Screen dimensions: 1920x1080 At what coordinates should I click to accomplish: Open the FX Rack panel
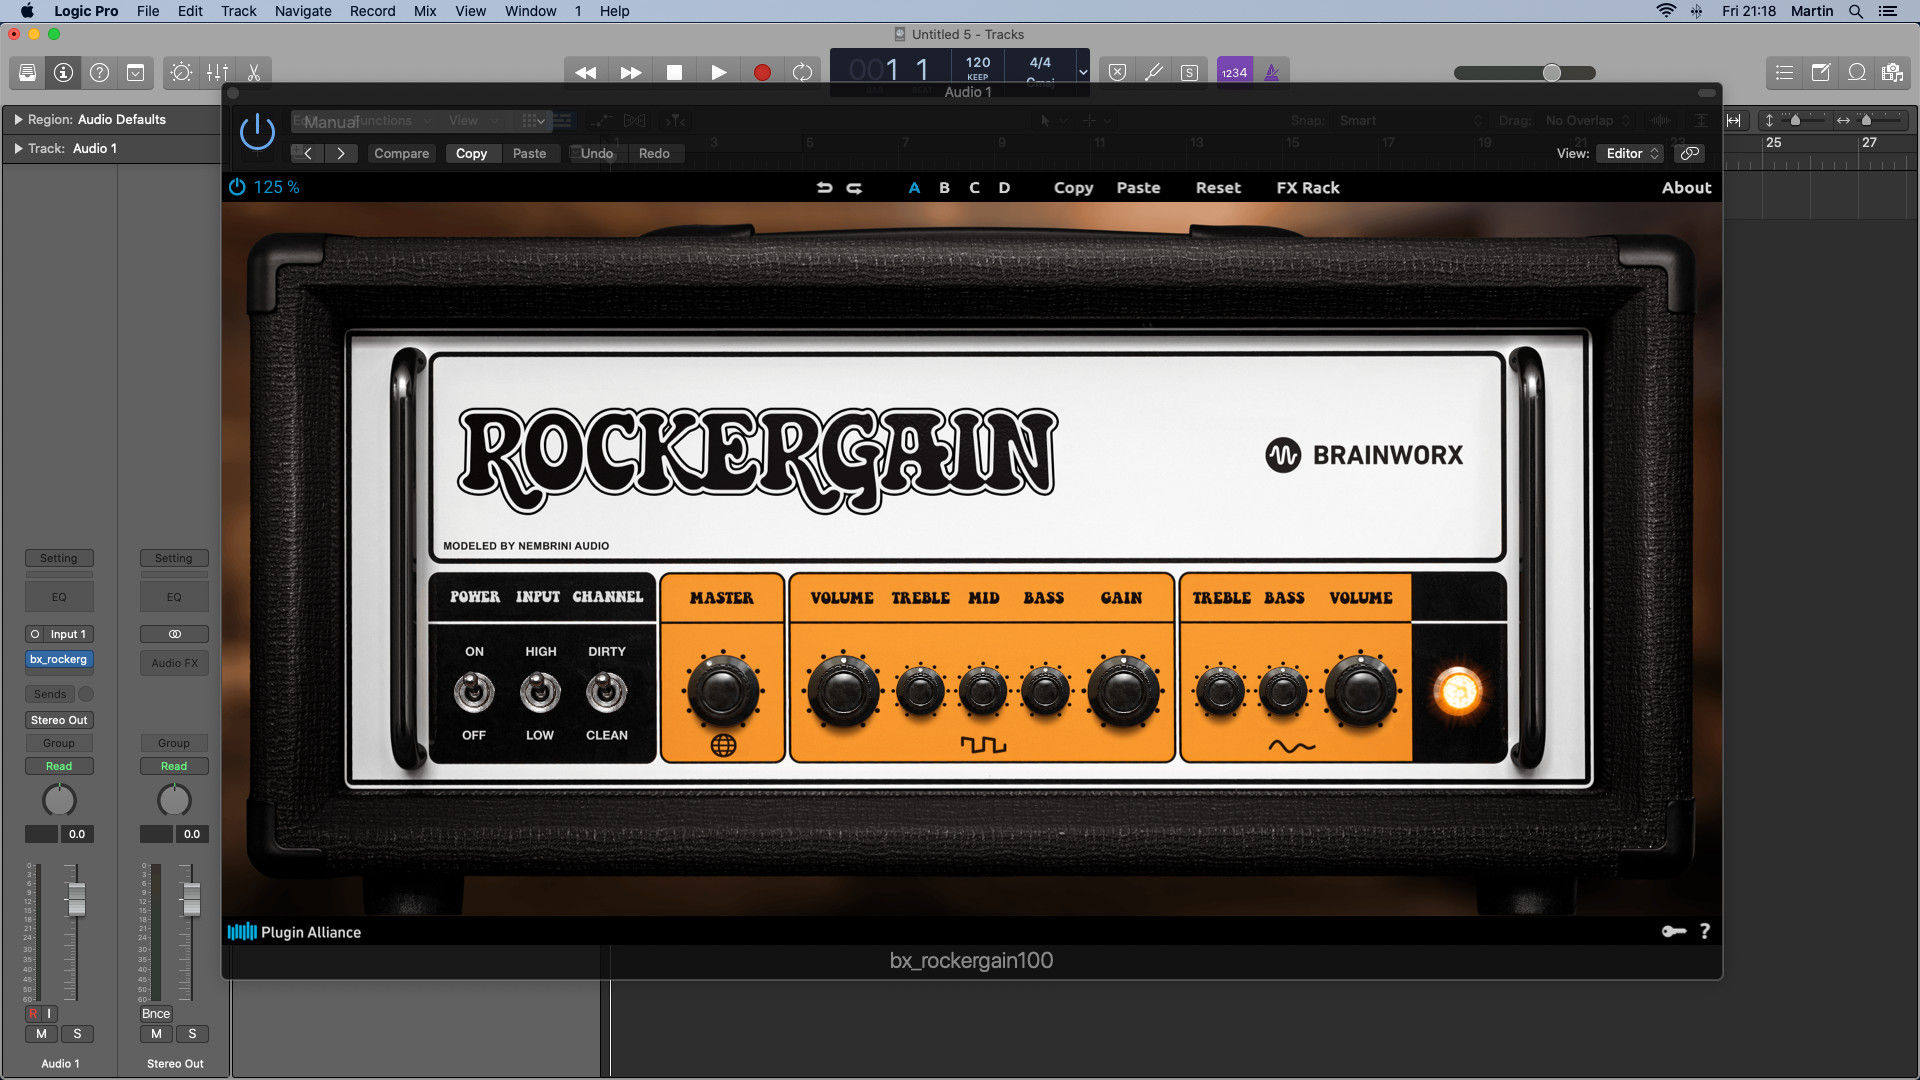pyautogui.click(x=1307, y=187)
